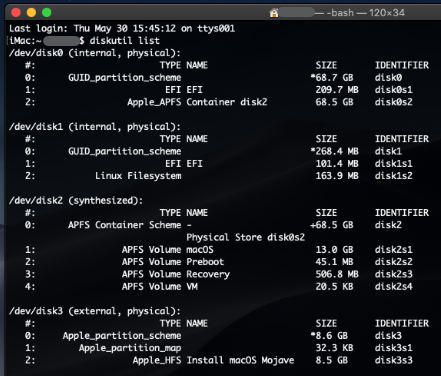This screenshot has height=376, width=441.
Task: Click the green zoom window button
Action: coord(47,13)
